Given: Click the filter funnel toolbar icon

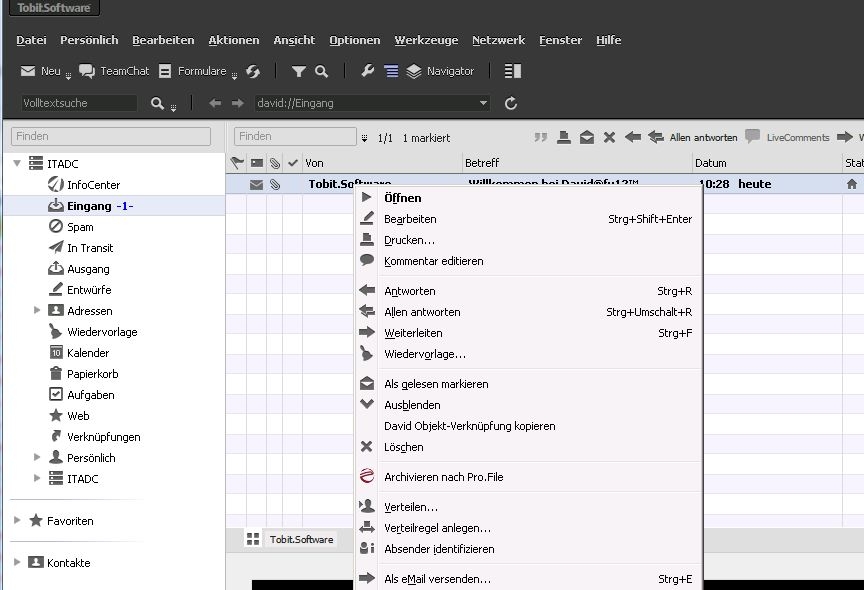Looking at the screenshot, I should pyautogui.click(x=299, y=71).
